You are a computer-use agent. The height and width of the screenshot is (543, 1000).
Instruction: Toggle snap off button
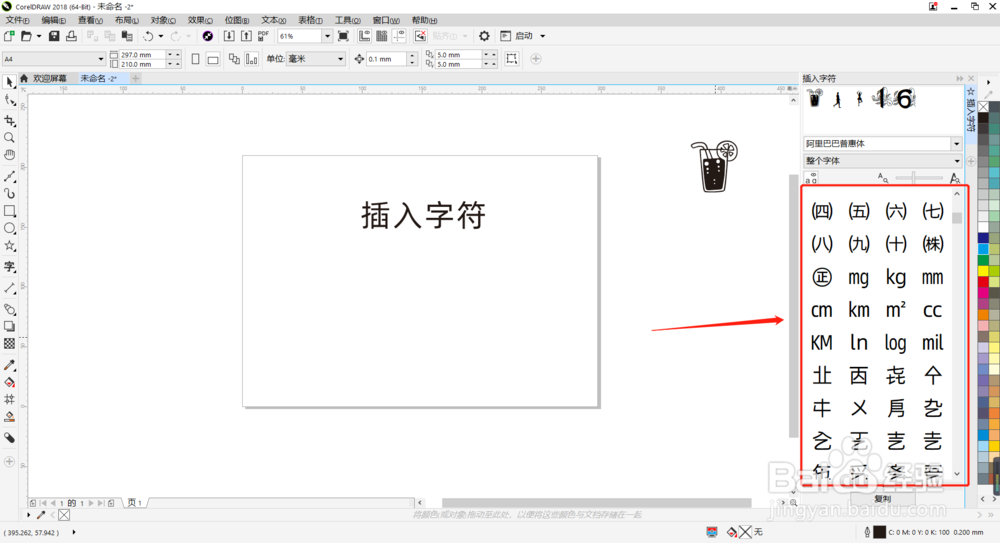click(420, 36)
